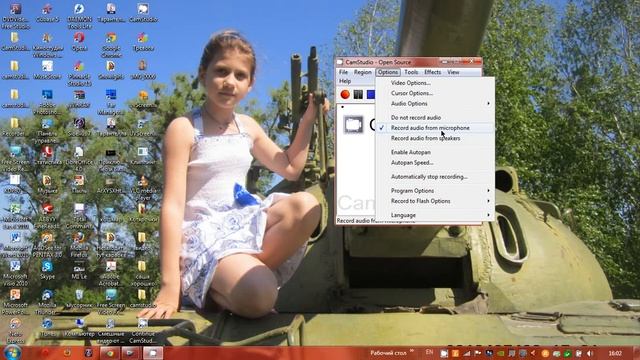
Task: Open LibreOffice 4.0 desktop shortcut
Action: 79,158
